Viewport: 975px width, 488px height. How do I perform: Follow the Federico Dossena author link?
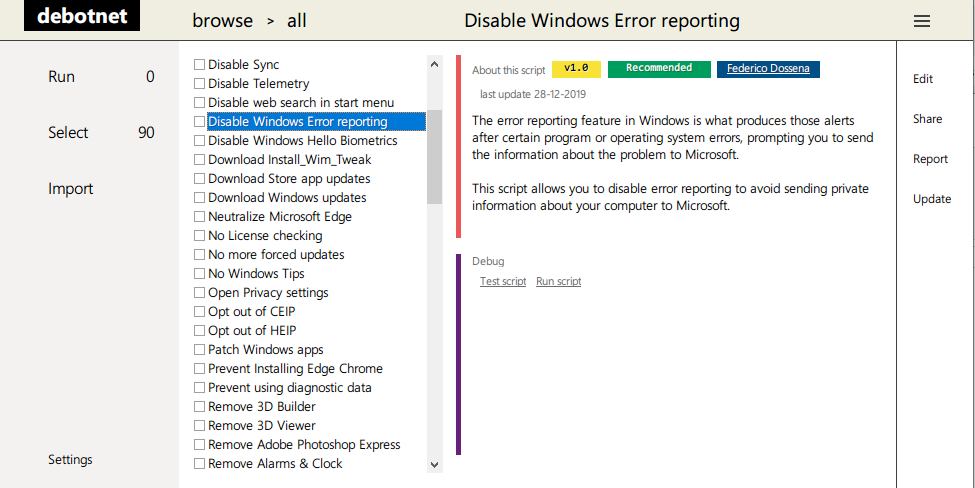pyautogui.click(x=768, y=69)
